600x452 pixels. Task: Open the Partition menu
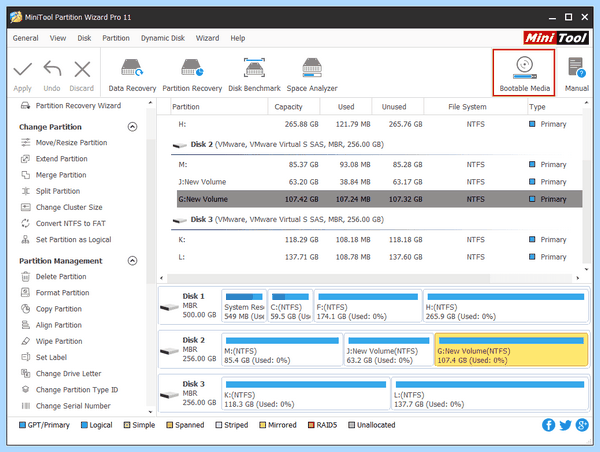(x=116, y=38)
